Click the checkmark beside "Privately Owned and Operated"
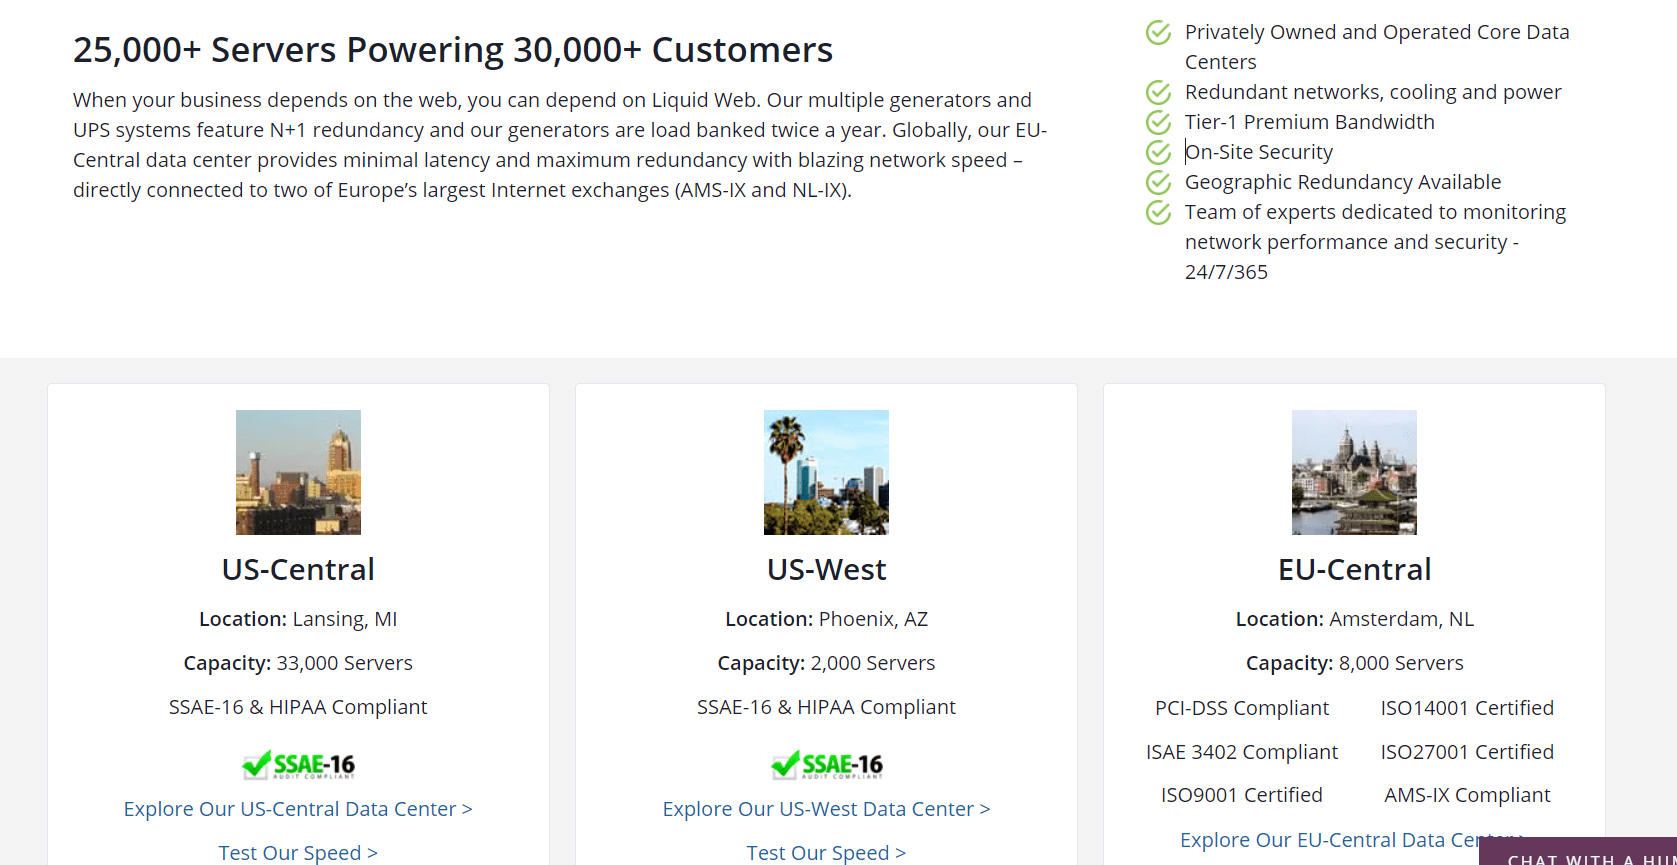1677x865 pixels. (1157, 32)
